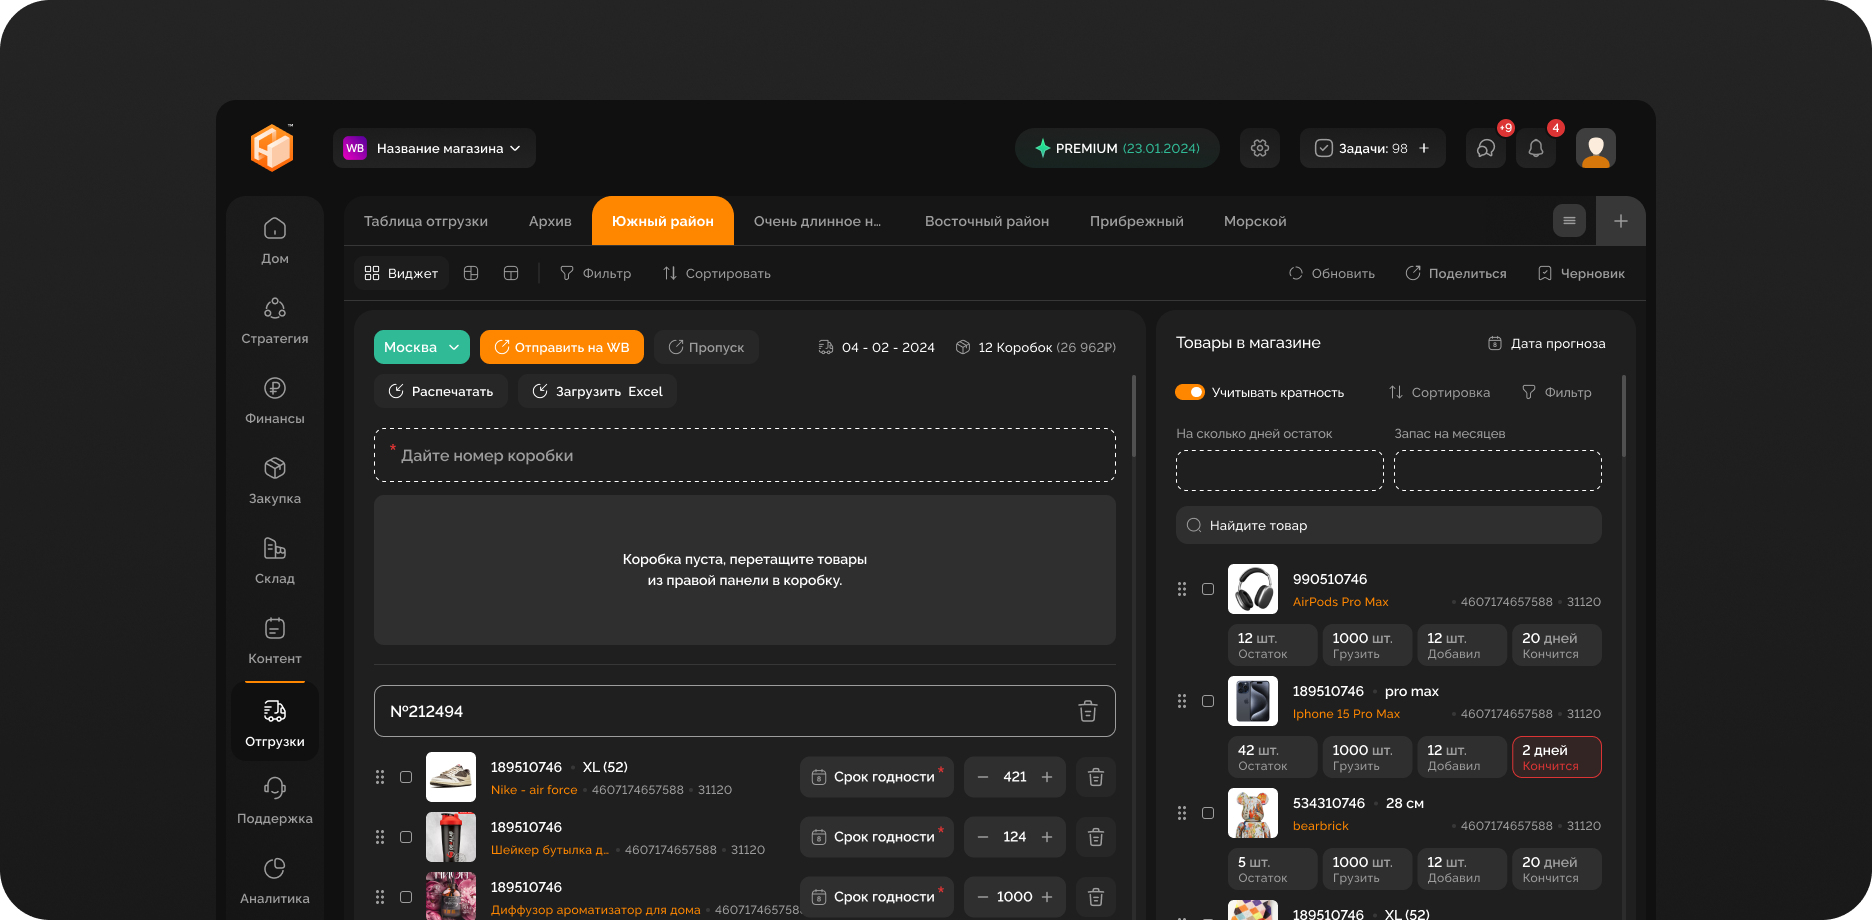1872x920 pixels.
Task: Go to Склад in sidebar
Action: [274, 560]
